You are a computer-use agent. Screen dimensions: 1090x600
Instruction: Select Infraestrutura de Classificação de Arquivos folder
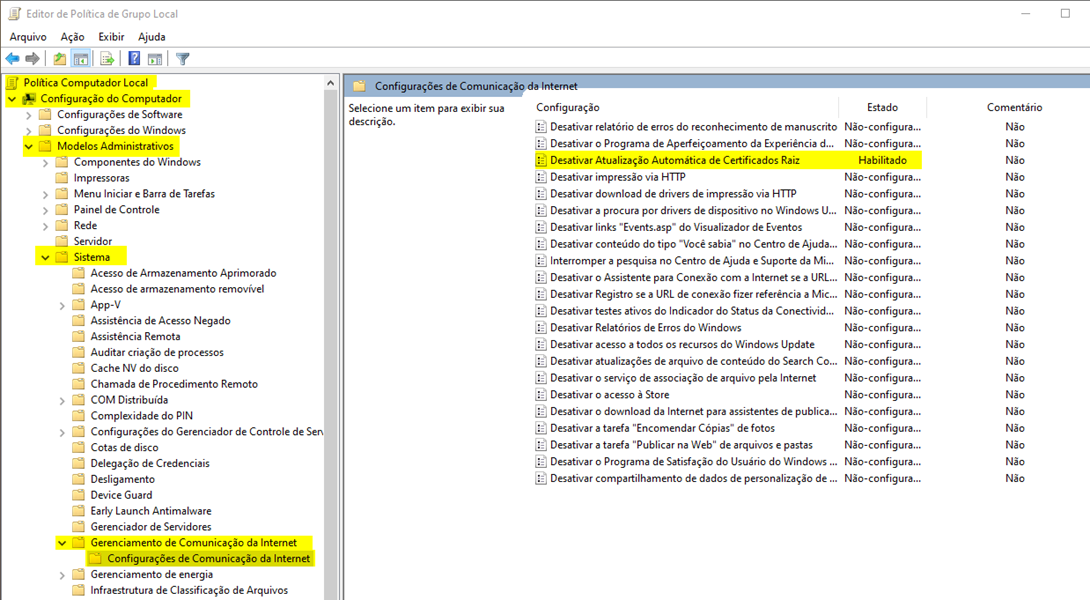point(188,590)
